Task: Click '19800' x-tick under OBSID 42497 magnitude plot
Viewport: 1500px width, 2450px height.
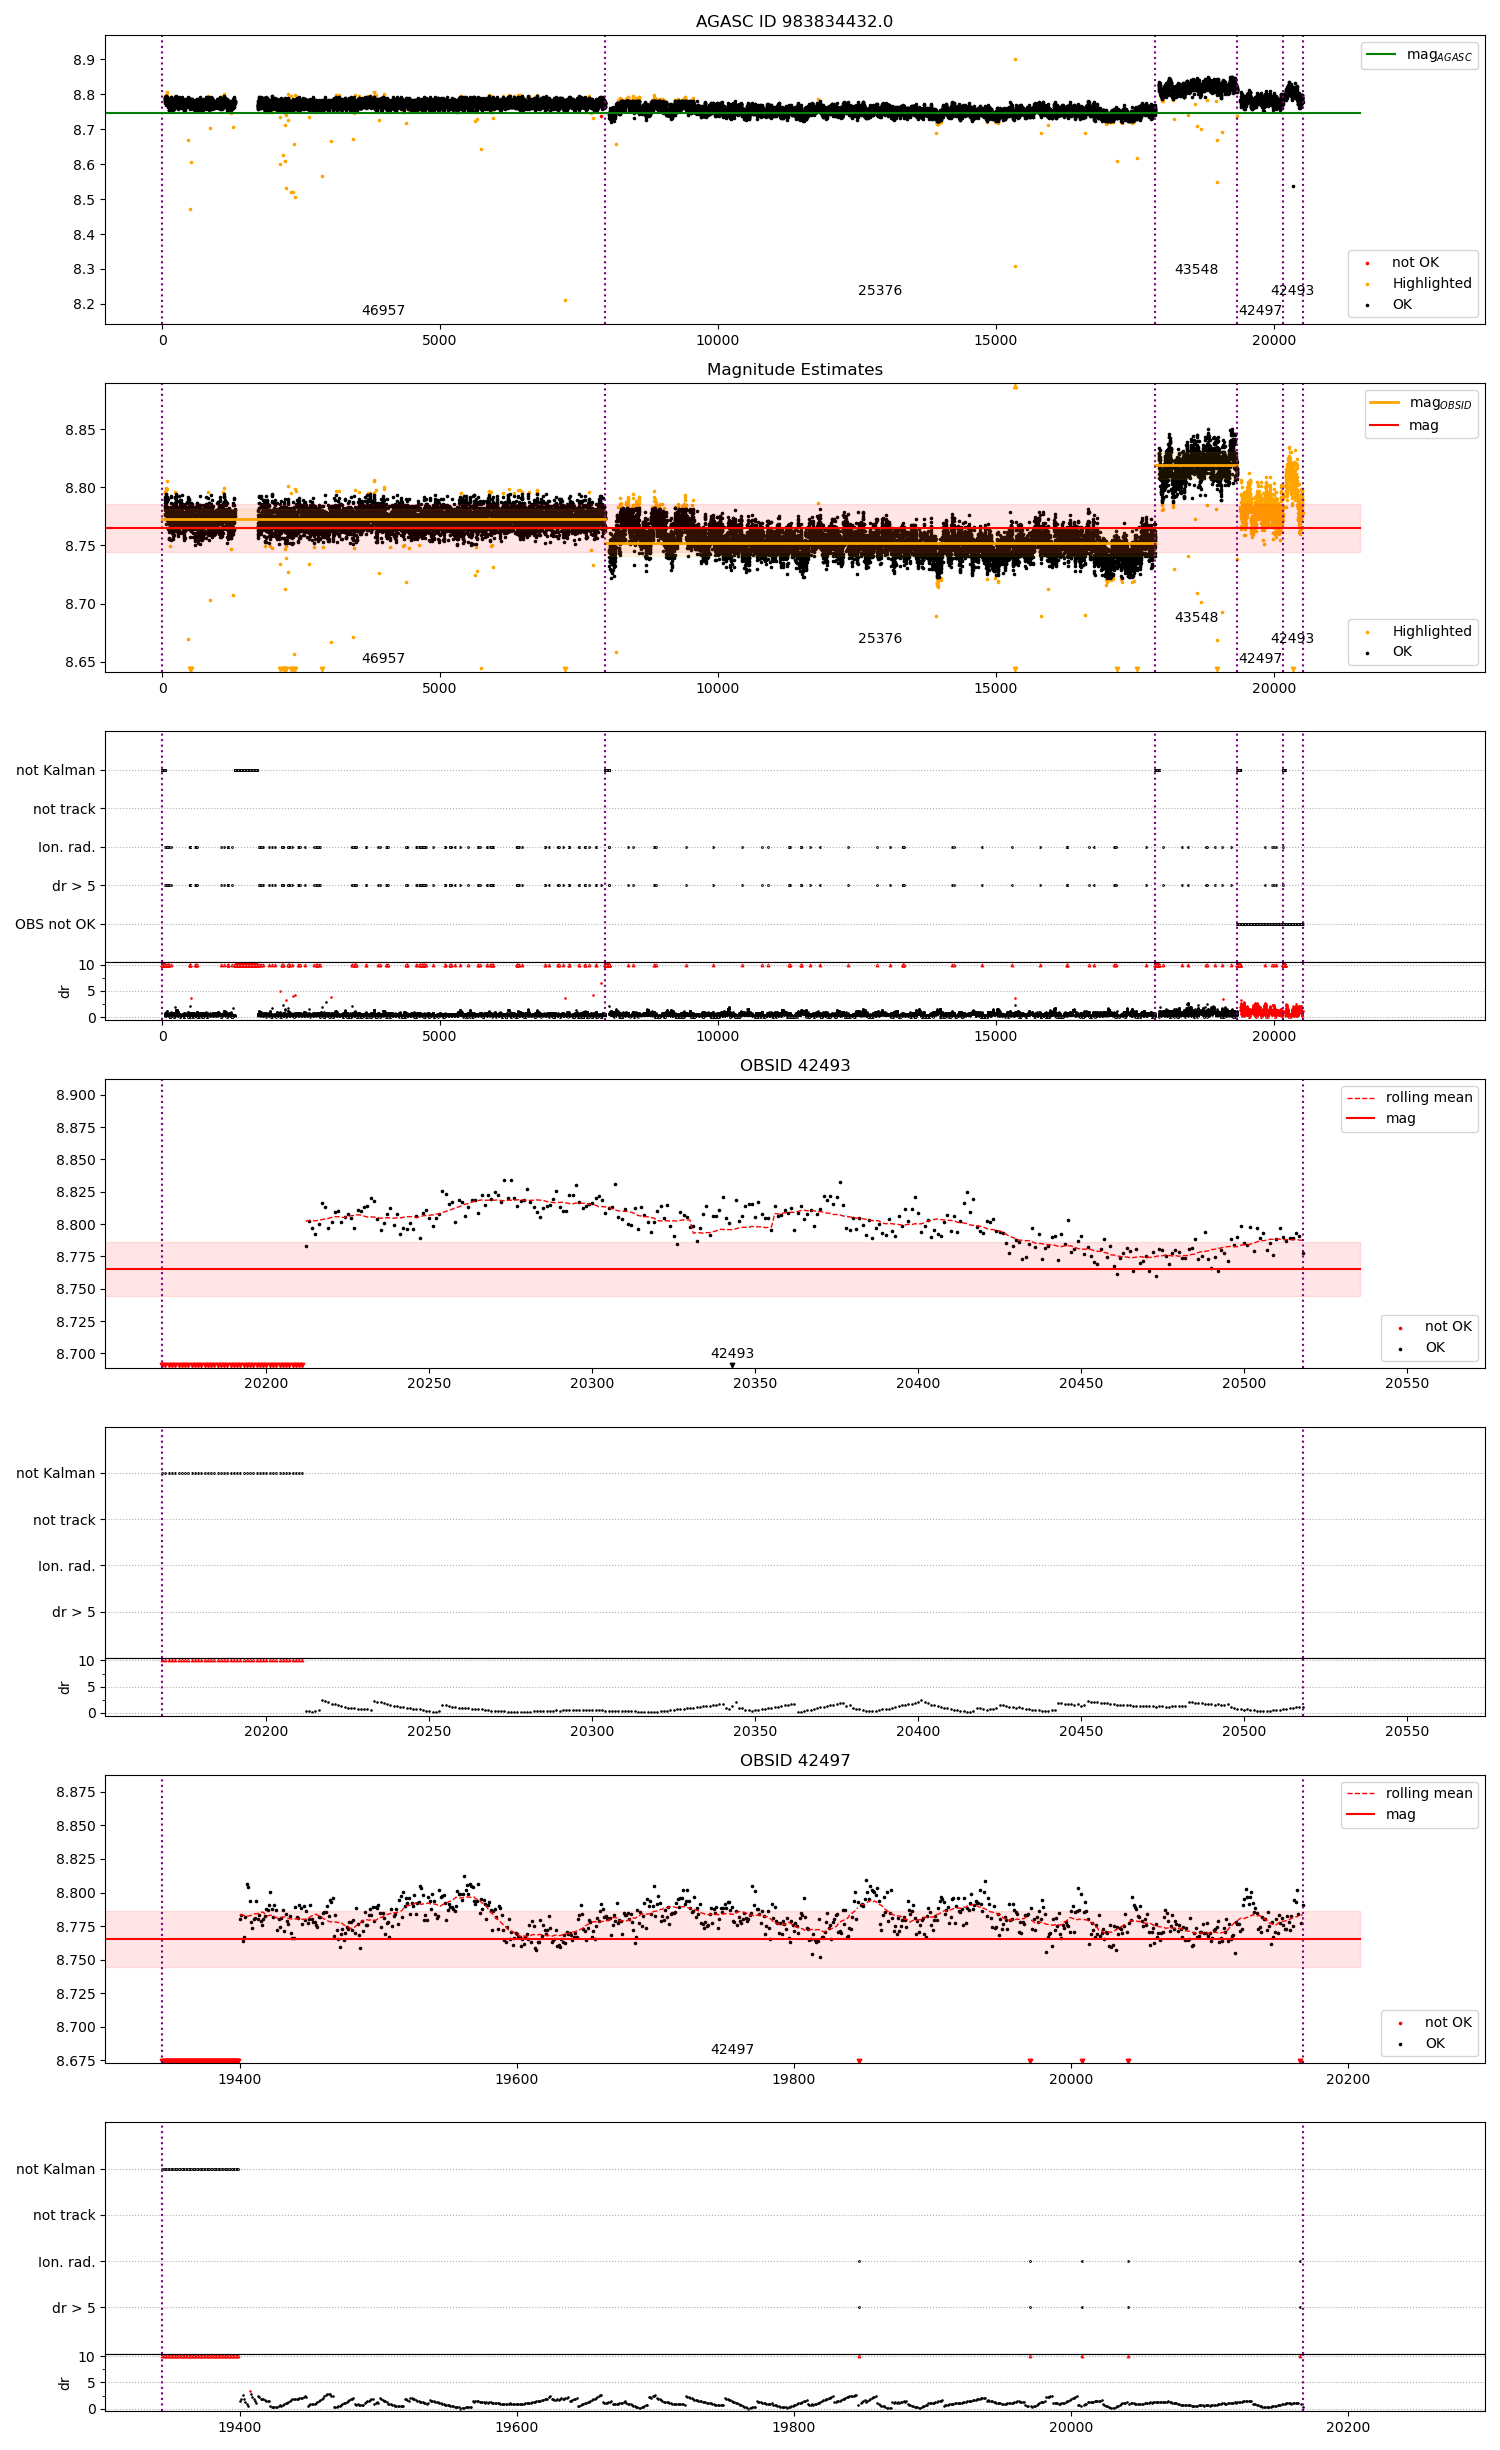Action: pos(794,2079)
